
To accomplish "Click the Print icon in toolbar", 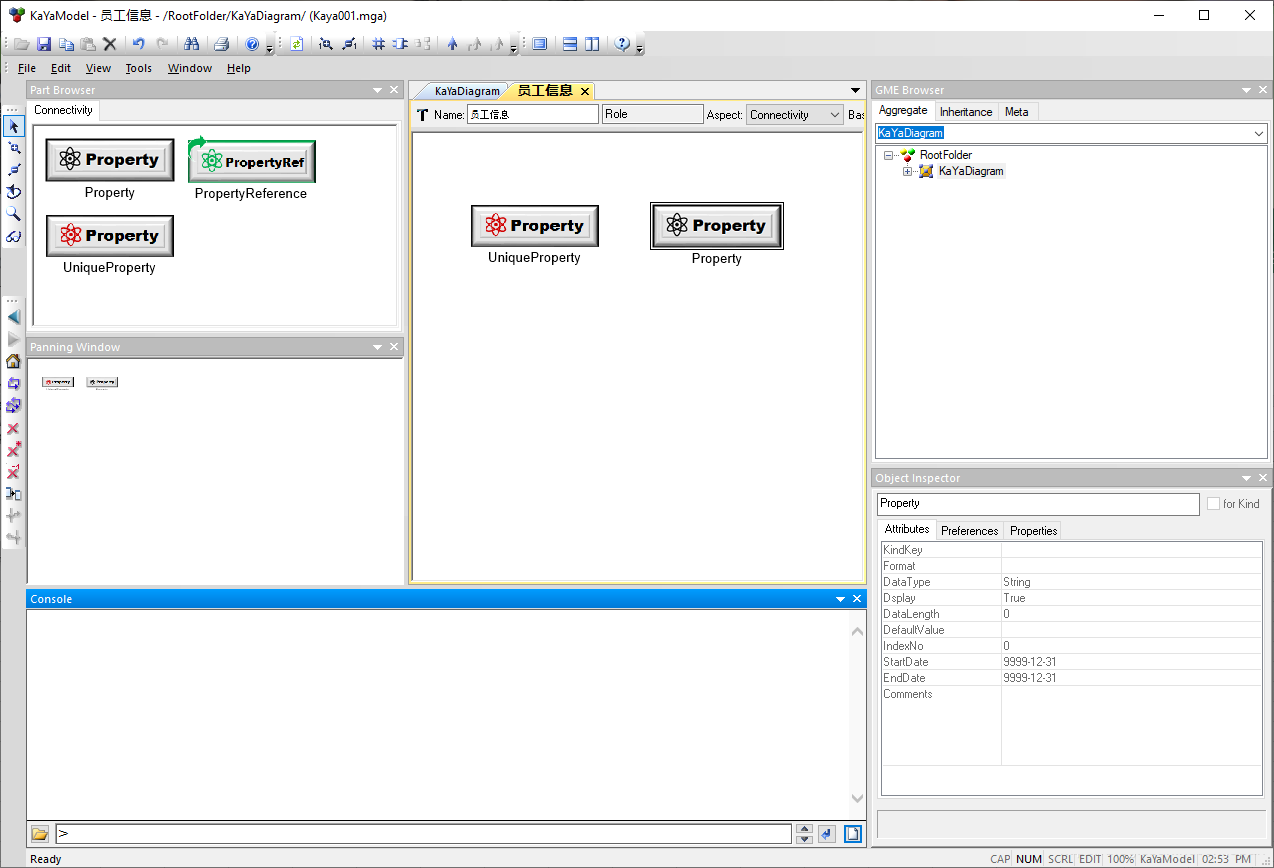I will [222, 44].
